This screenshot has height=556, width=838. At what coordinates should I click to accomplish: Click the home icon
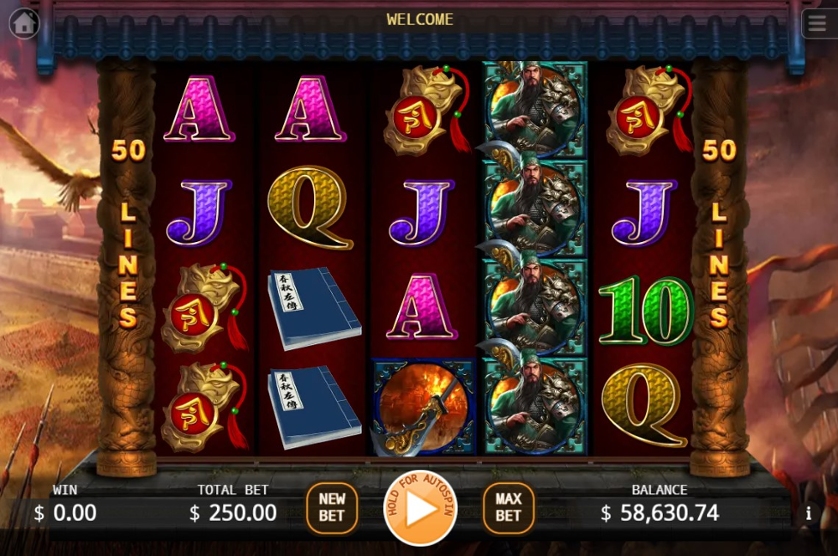(x=24, y=24)
